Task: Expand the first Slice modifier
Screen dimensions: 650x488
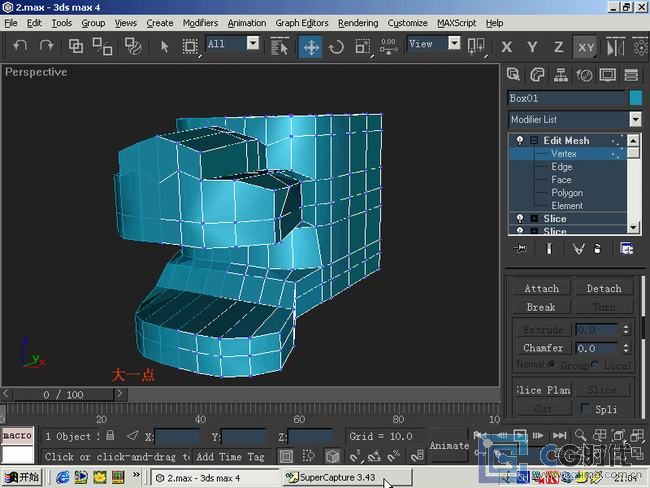Action: pos(534,219)
